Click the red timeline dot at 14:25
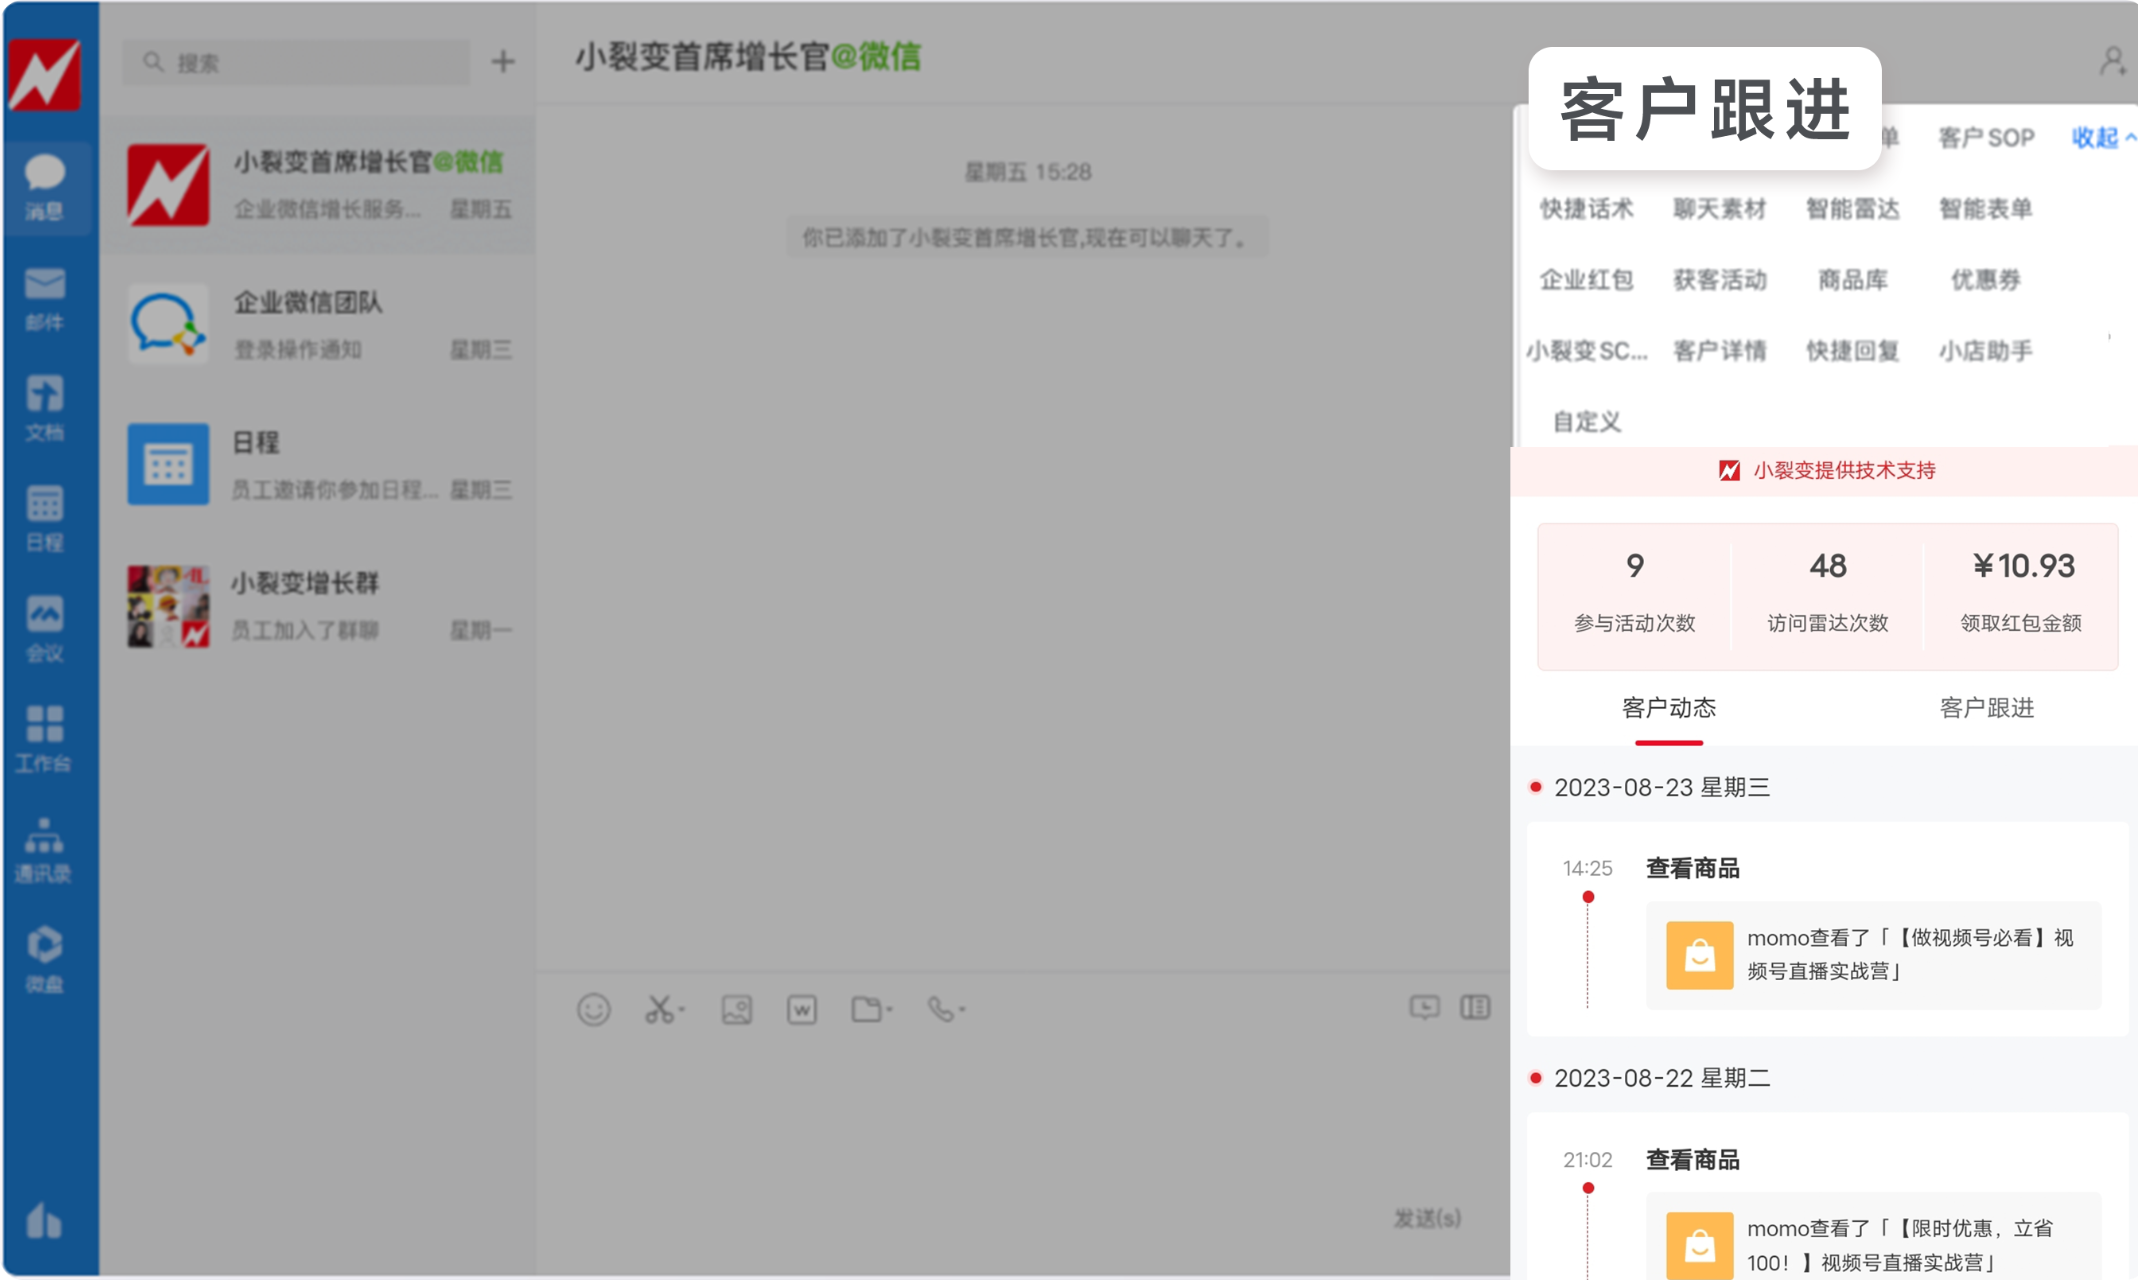This screenshot has height=1280, width=2138. click(1588, 896)
